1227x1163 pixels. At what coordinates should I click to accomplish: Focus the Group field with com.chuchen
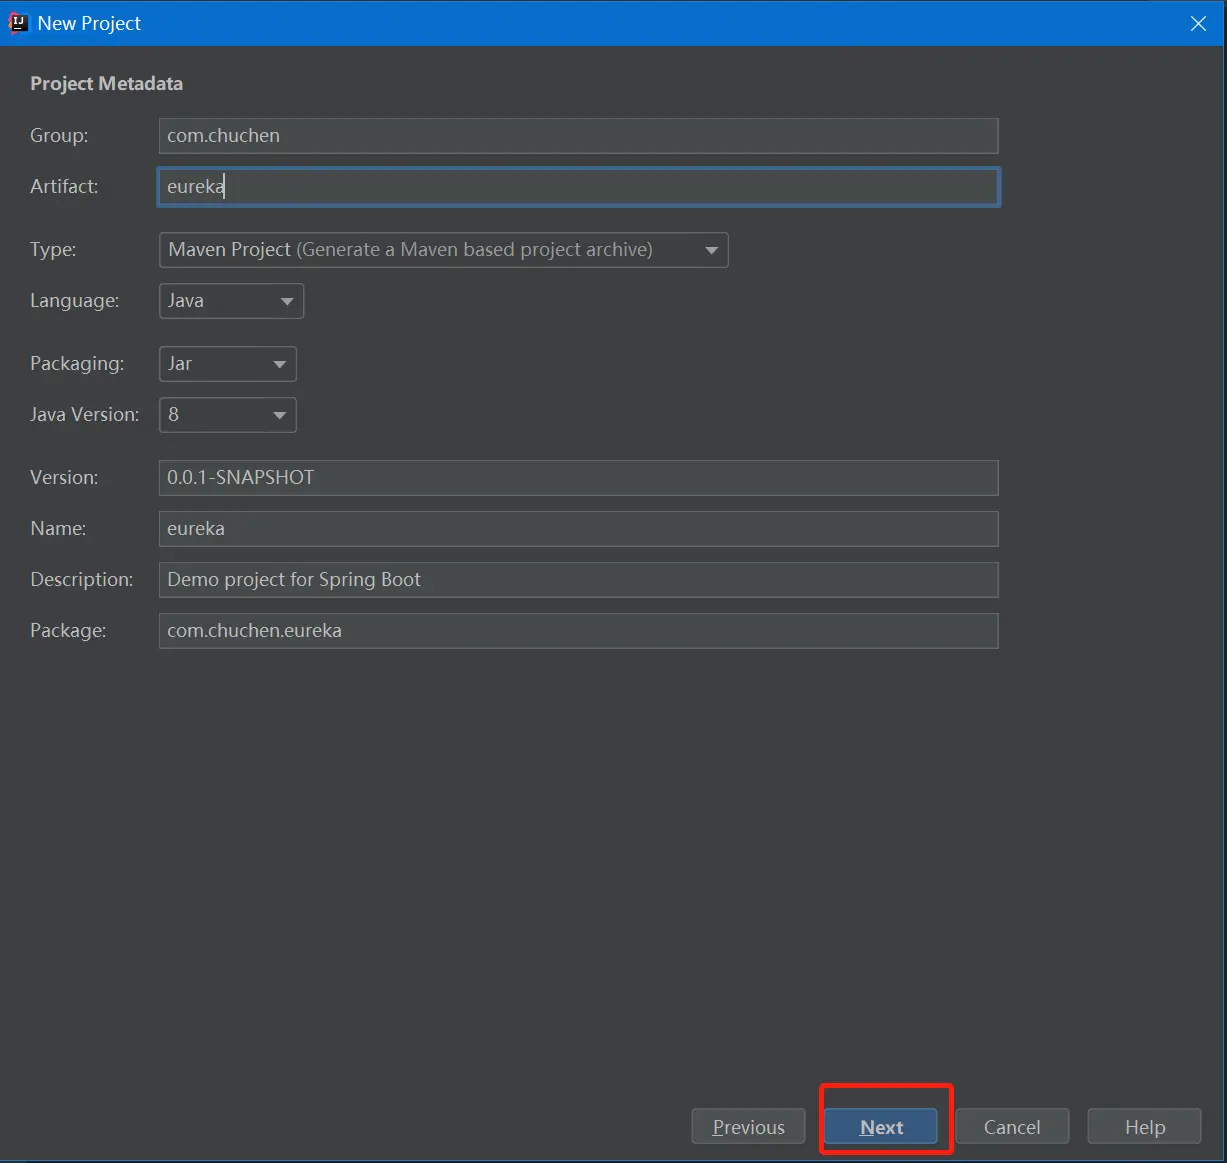click(x=578, y=136)
